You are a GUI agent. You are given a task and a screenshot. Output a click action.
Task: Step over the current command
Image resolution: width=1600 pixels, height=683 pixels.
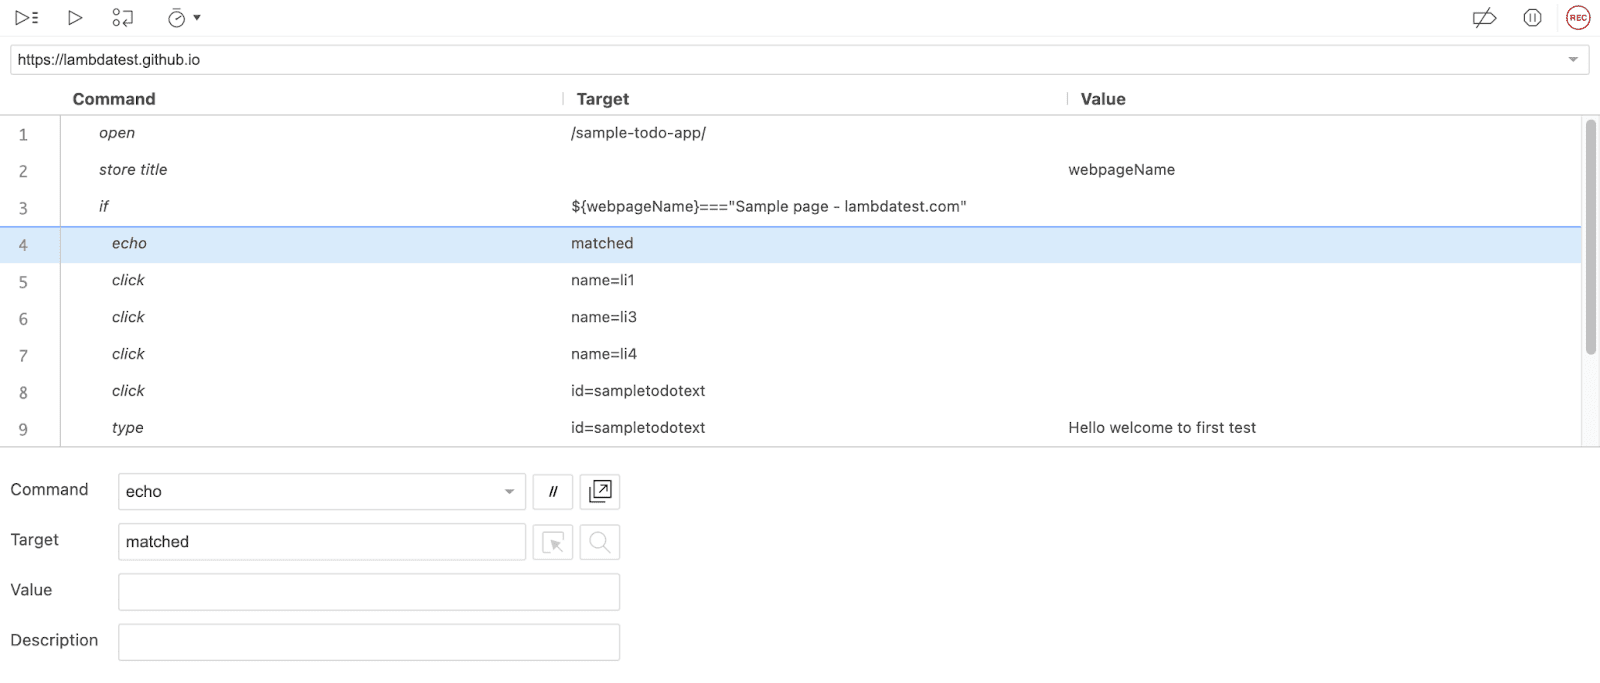(x=122, y=17)
